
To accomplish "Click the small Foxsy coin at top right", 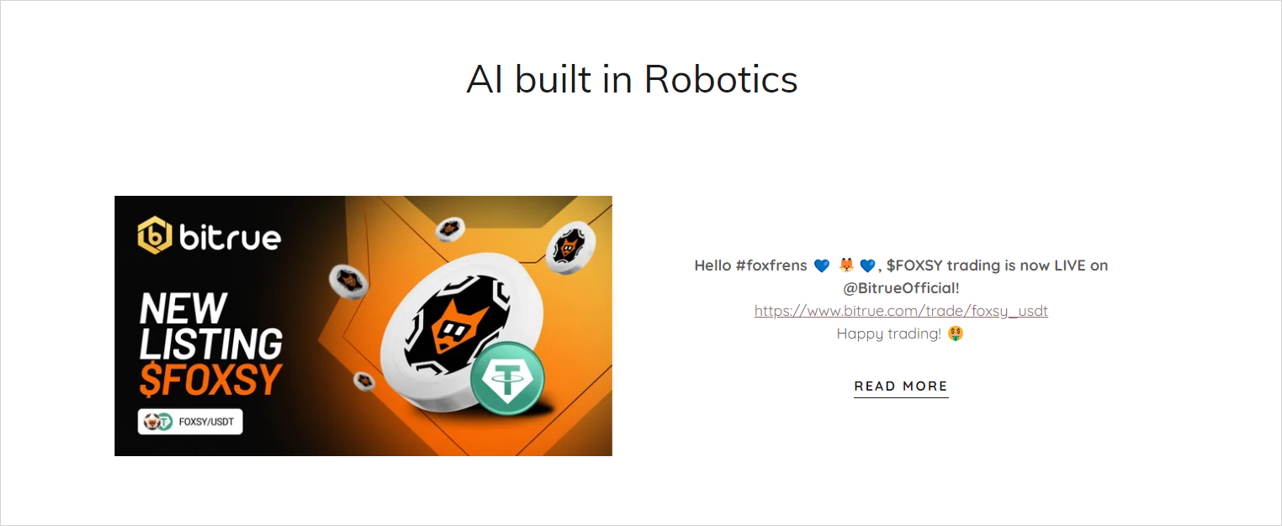I will pos(571,246).
